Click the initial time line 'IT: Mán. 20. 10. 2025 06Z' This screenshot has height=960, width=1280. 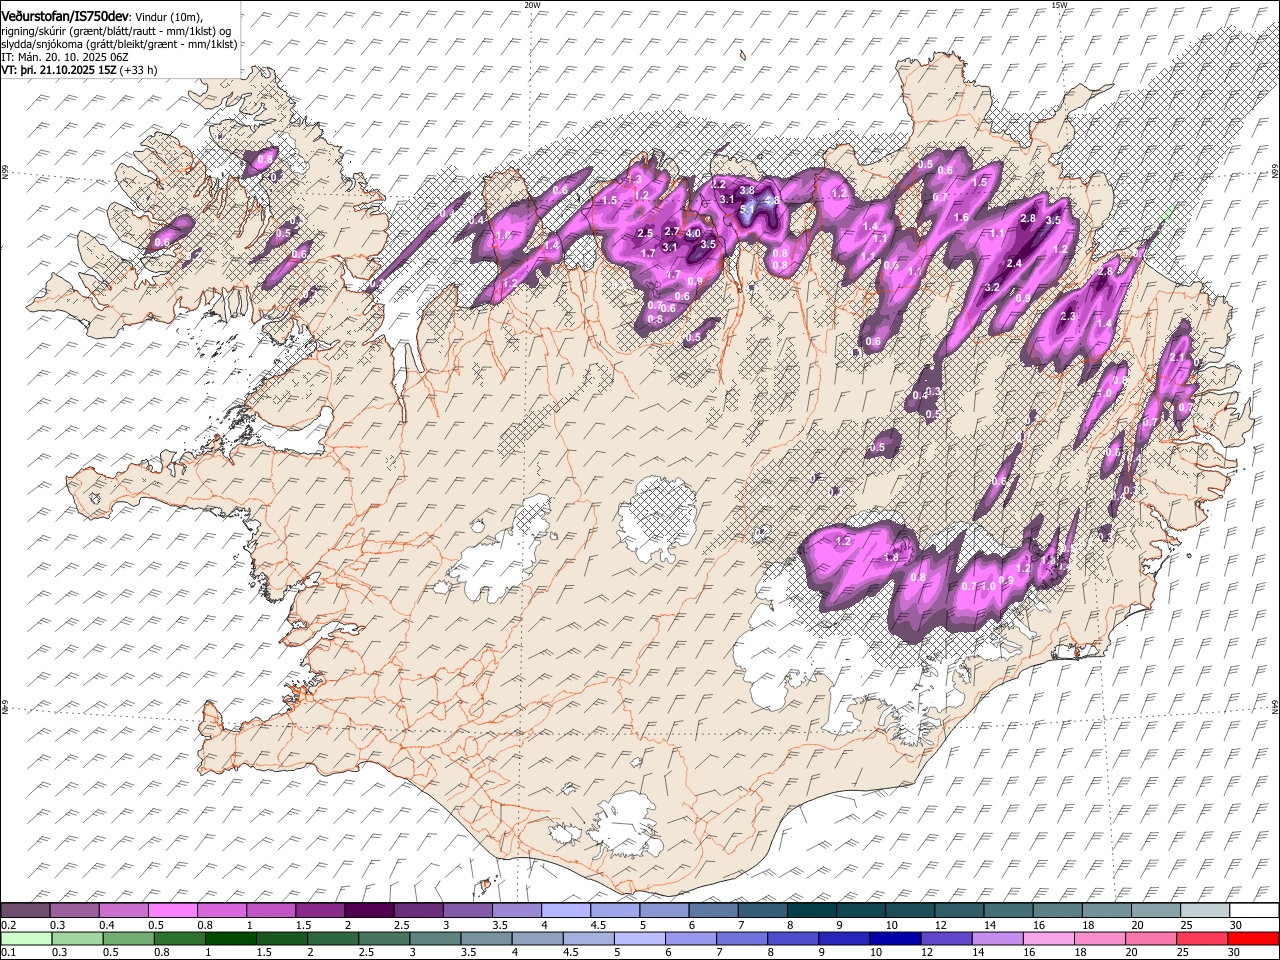click(63, 57)
